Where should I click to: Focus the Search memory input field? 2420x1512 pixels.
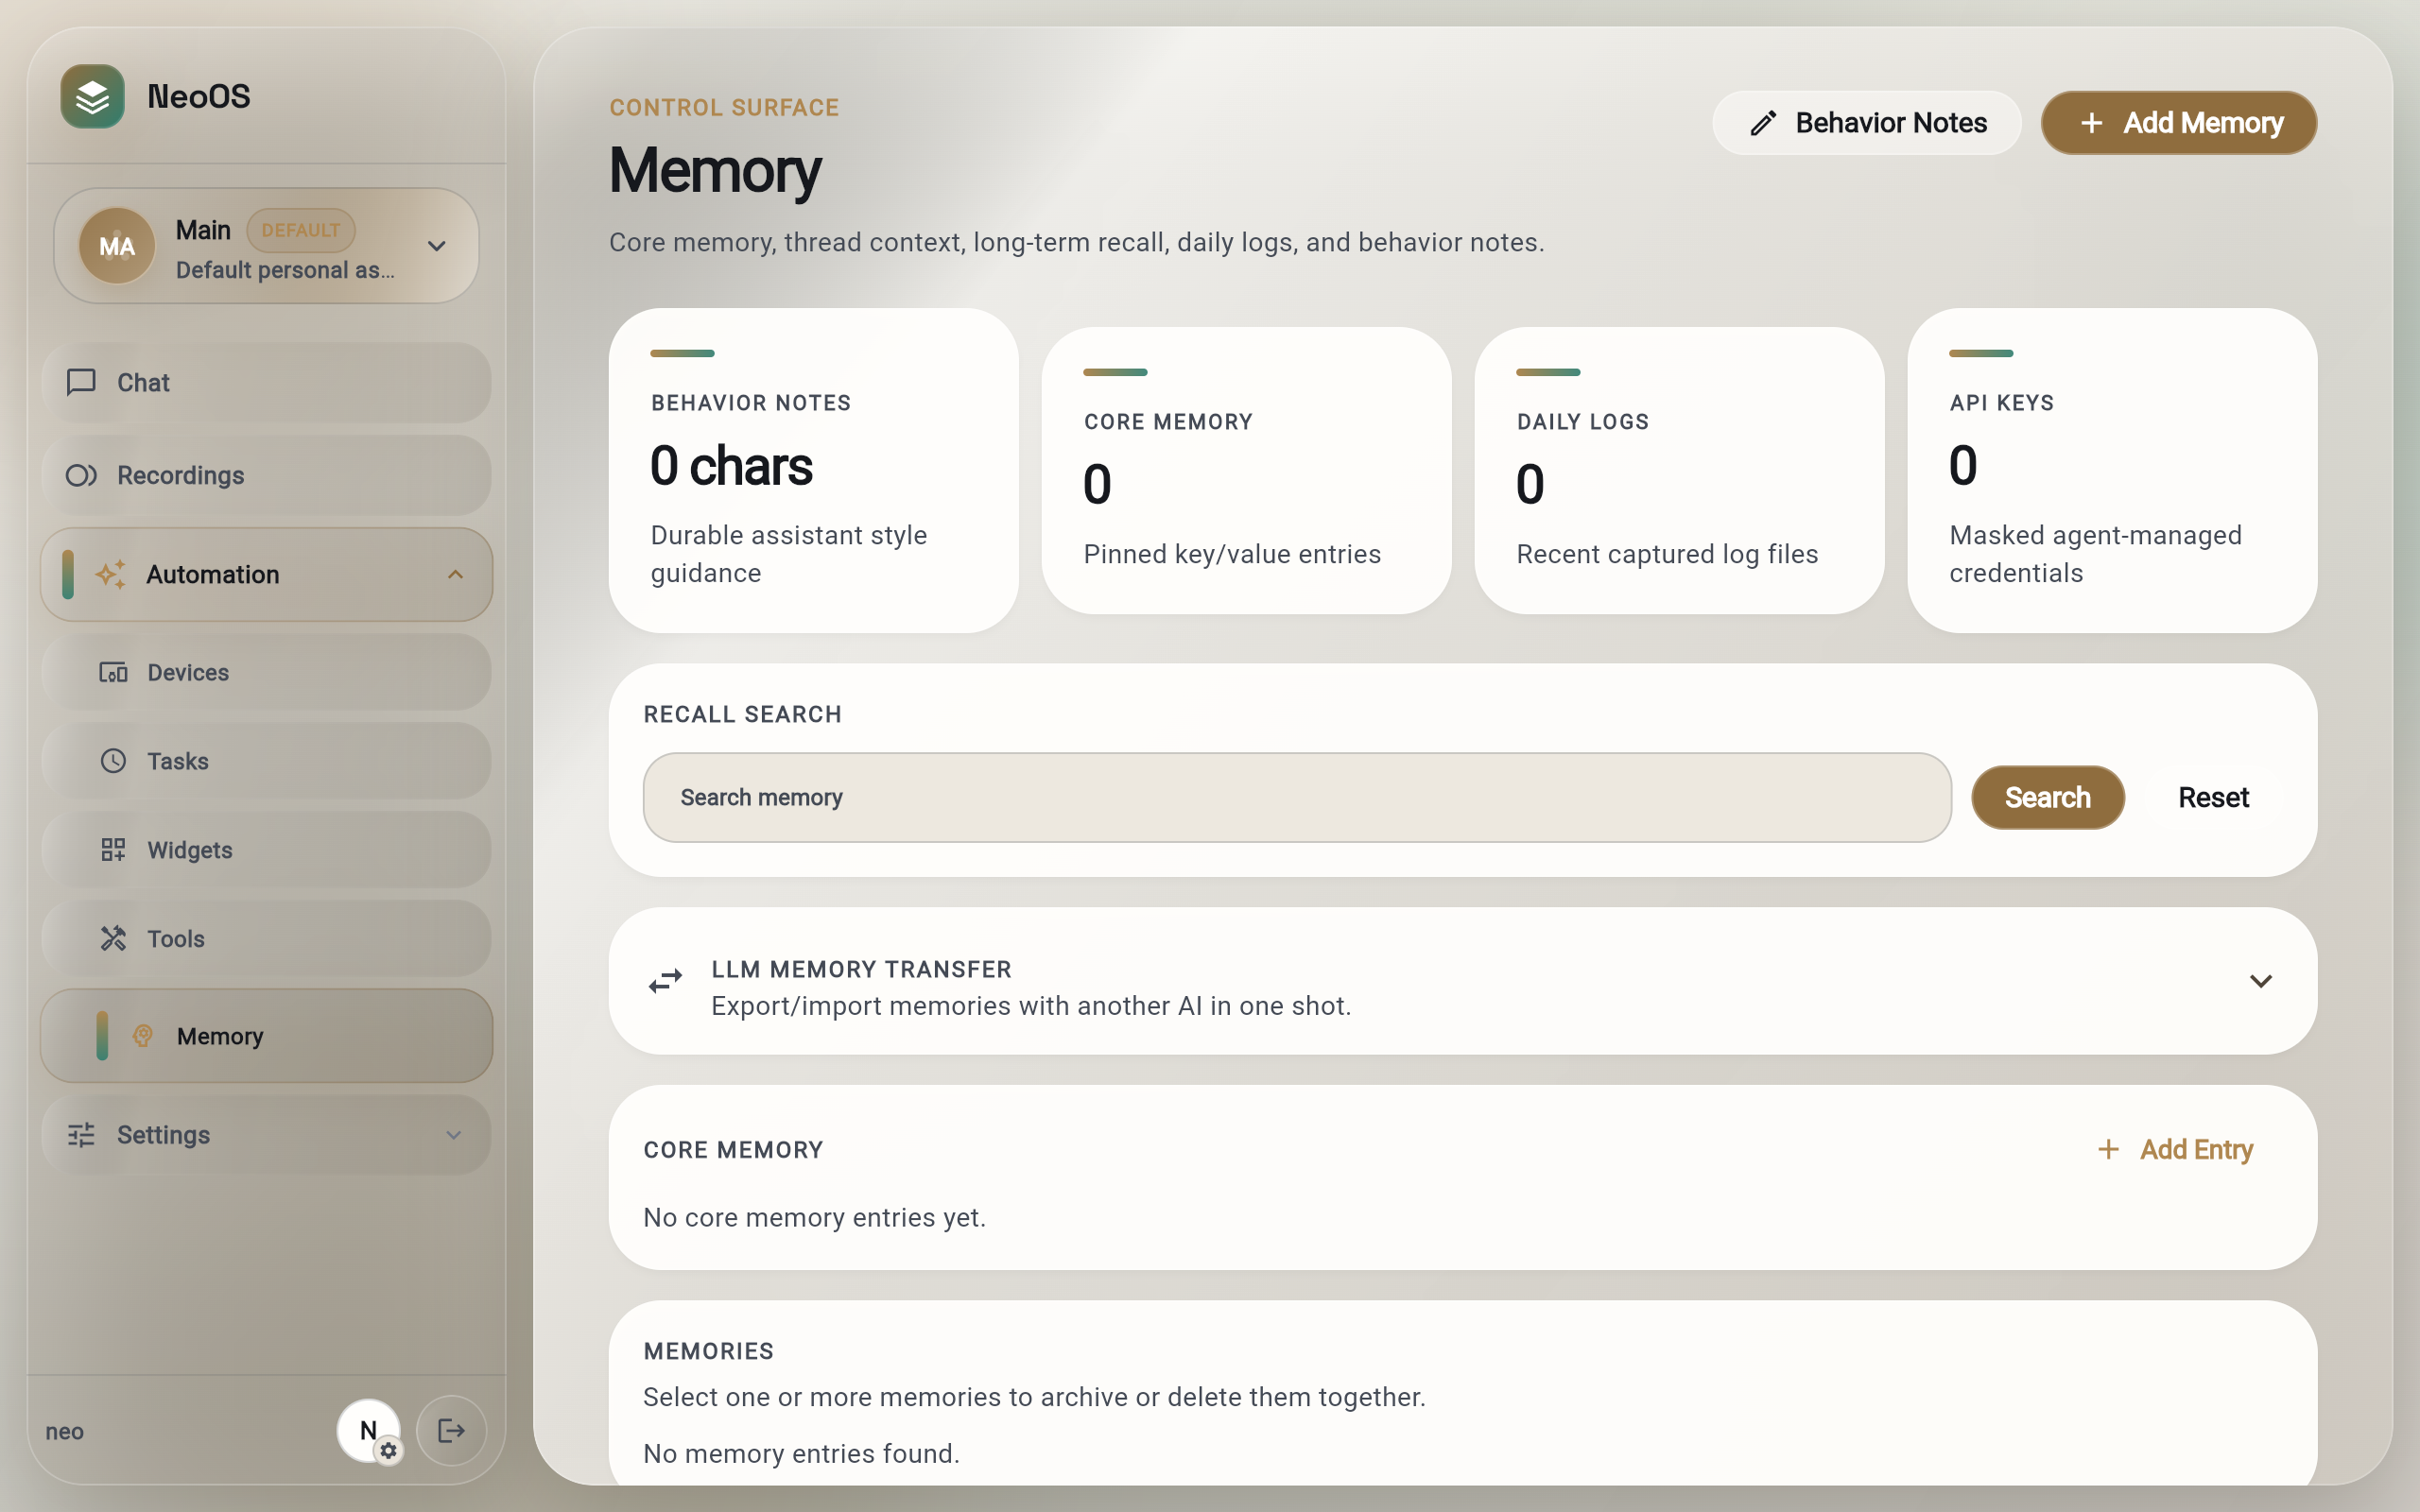[x=1297, y=797]
